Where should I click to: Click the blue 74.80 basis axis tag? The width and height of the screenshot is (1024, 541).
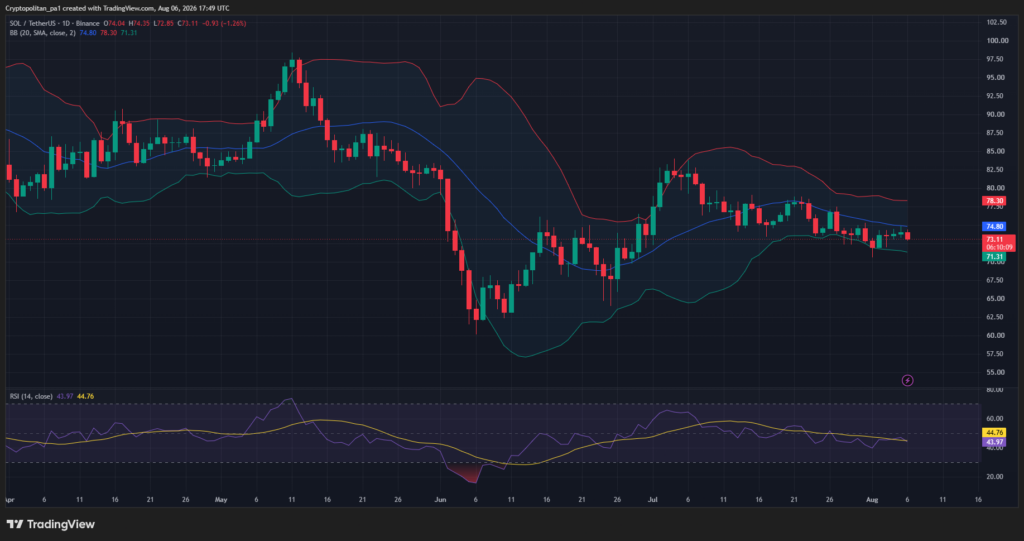point(994,227)
